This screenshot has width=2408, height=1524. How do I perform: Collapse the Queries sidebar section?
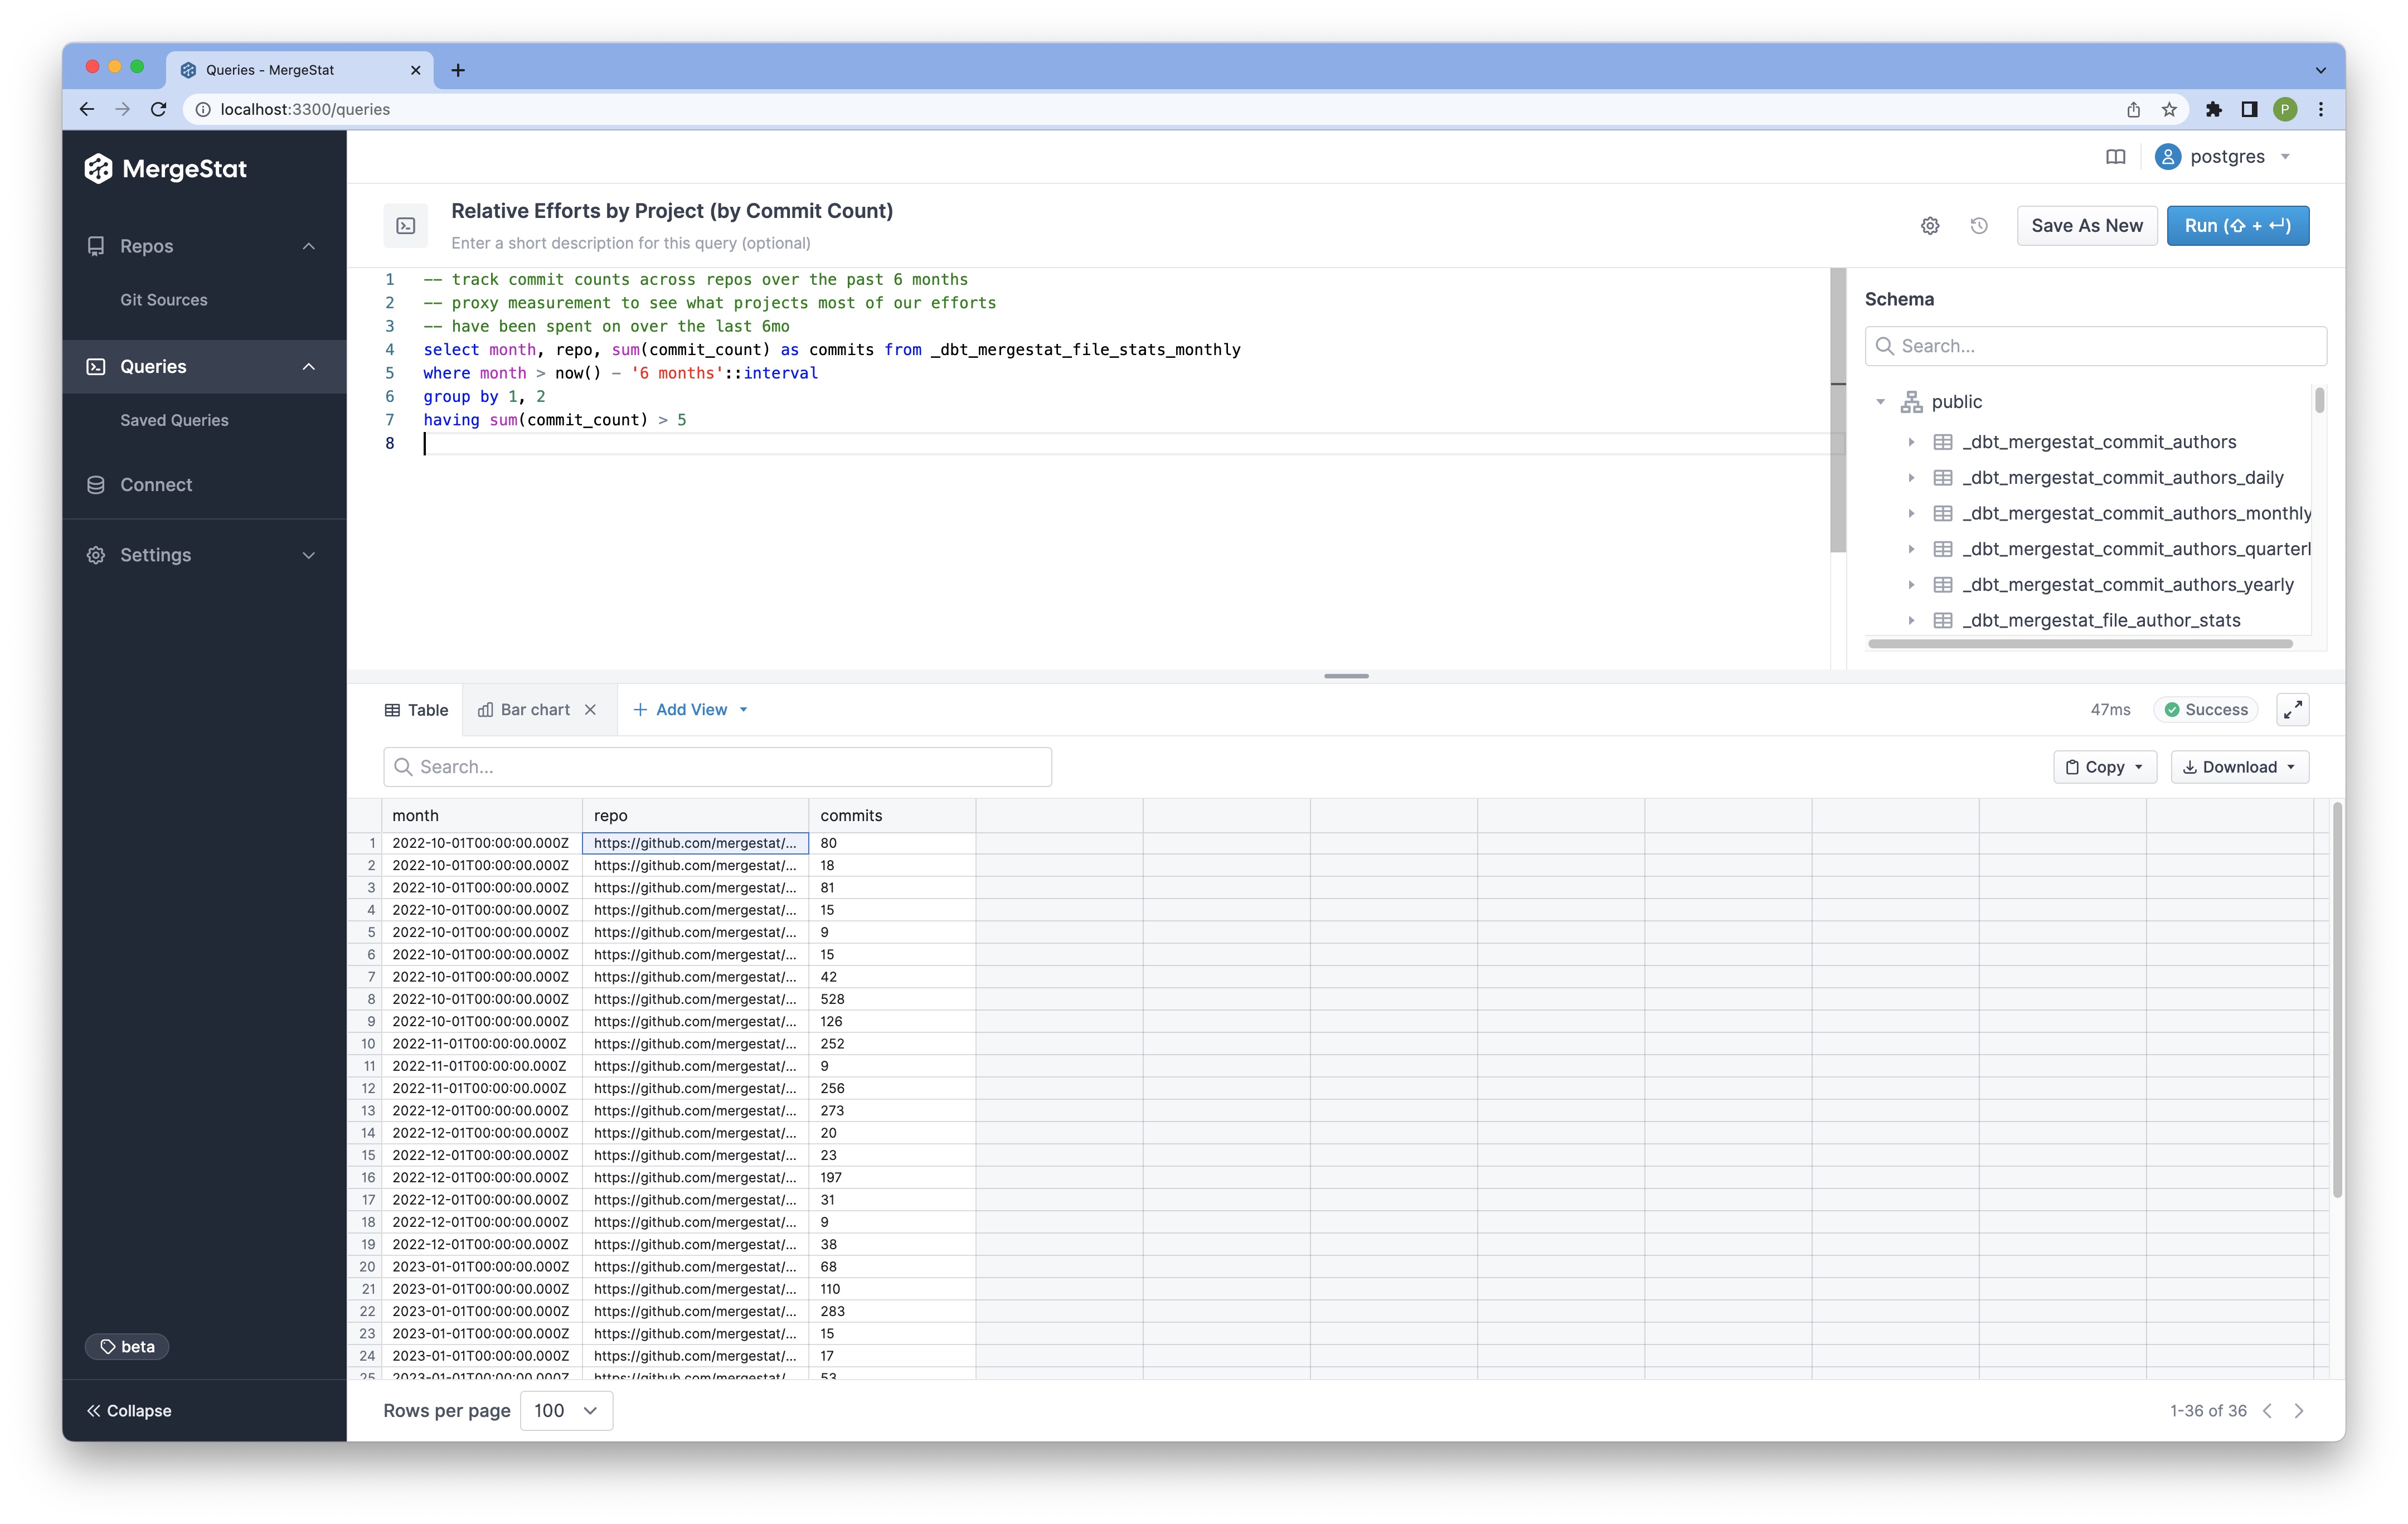(x=308, y=367)
